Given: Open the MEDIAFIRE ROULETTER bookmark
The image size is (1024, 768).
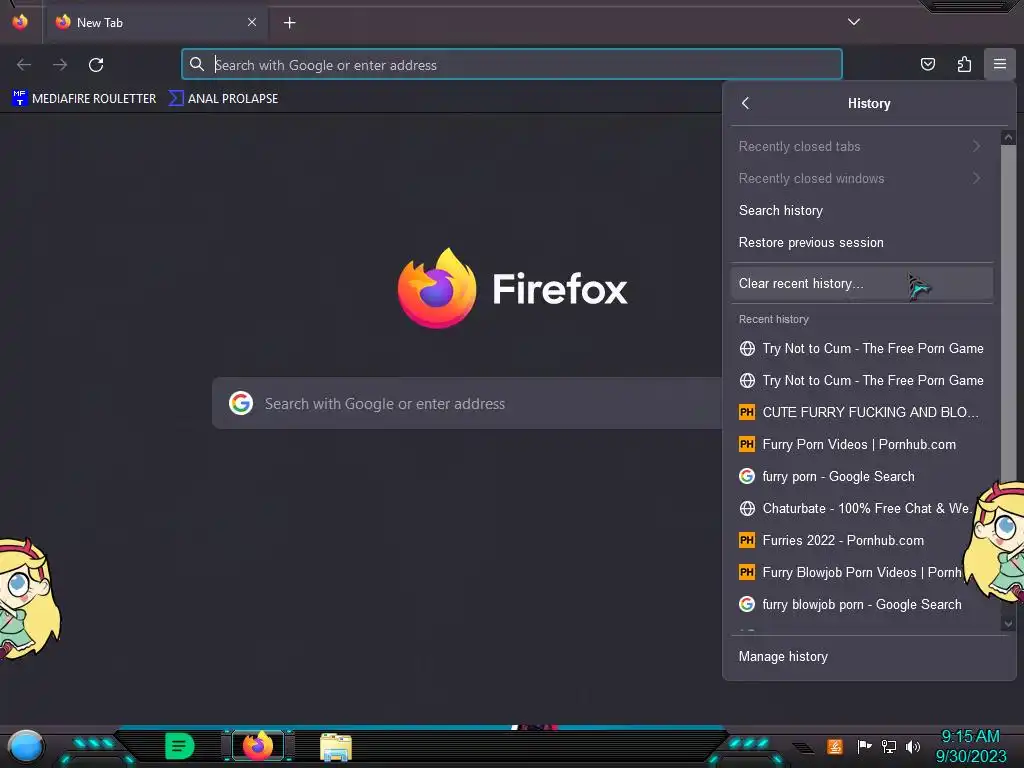Looking at the screenshot, I should (x=84, y=99).
